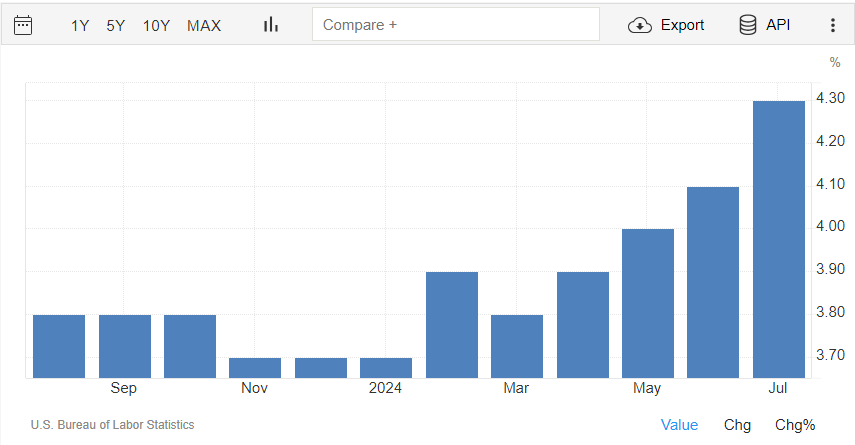Click the Mar x-axis label
Image resolution: width=855 pixels, height=445 pixels.
[516, 388]
